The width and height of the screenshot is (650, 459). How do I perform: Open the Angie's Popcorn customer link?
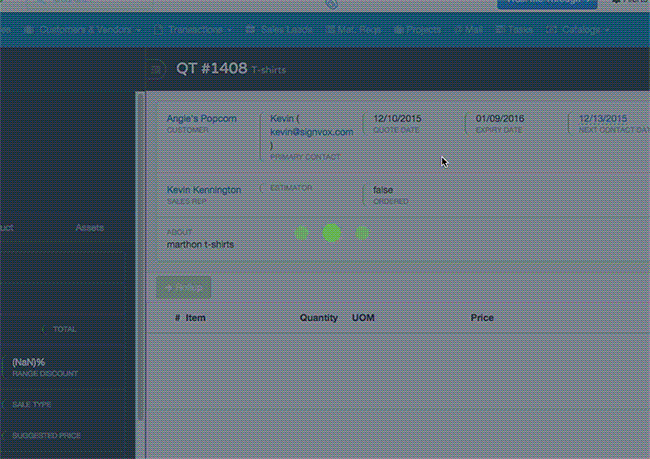pyautogui.click(x=201, y=119)
